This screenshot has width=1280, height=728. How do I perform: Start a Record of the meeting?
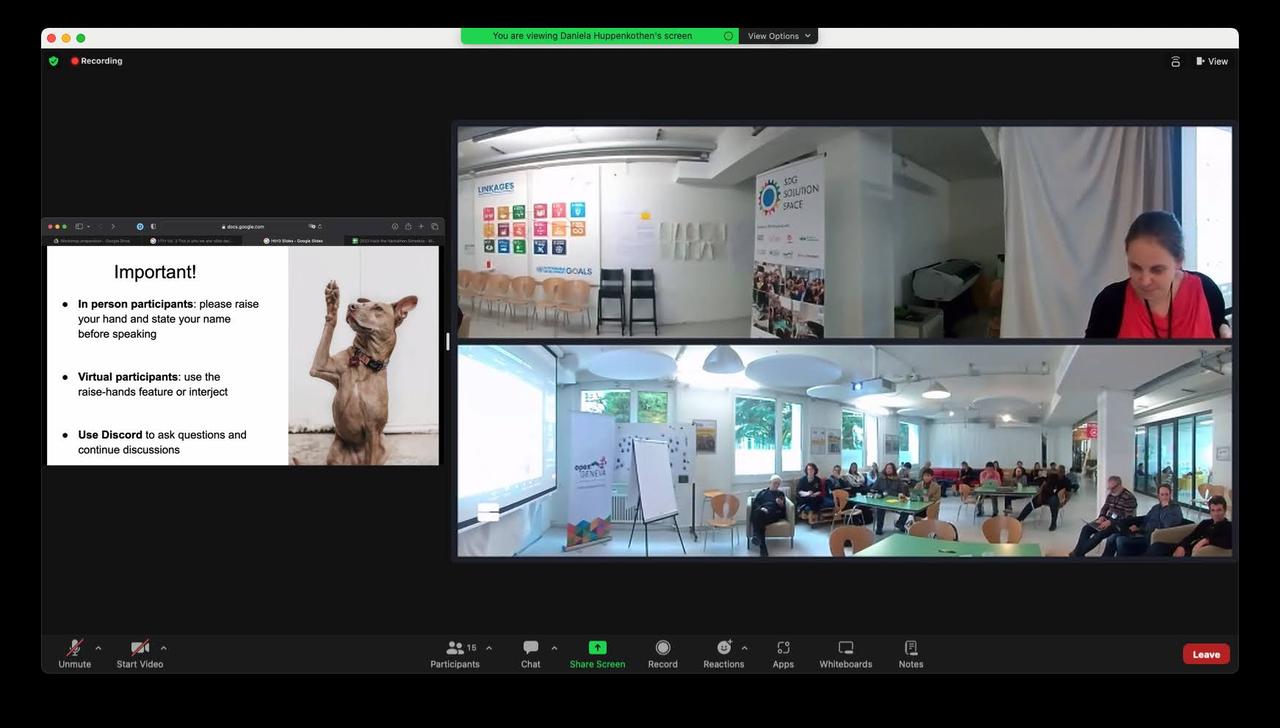(x=662, y=654)
